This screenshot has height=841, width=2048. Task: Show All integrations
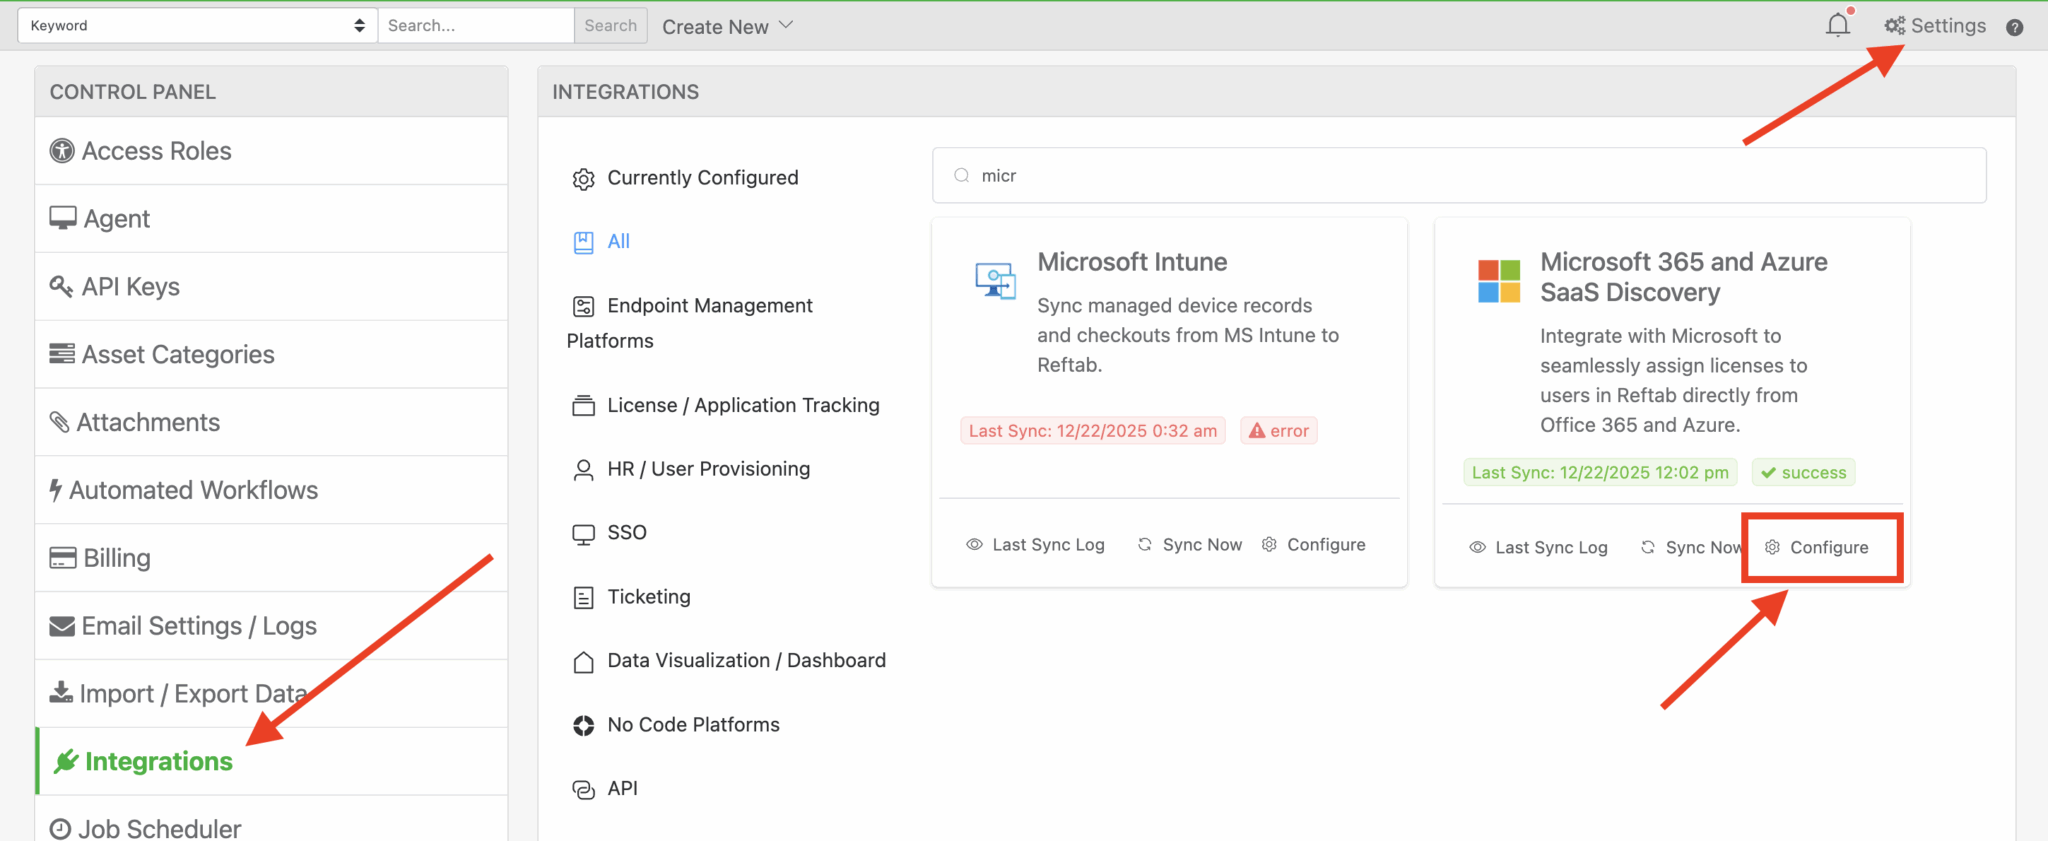(602, 242)
